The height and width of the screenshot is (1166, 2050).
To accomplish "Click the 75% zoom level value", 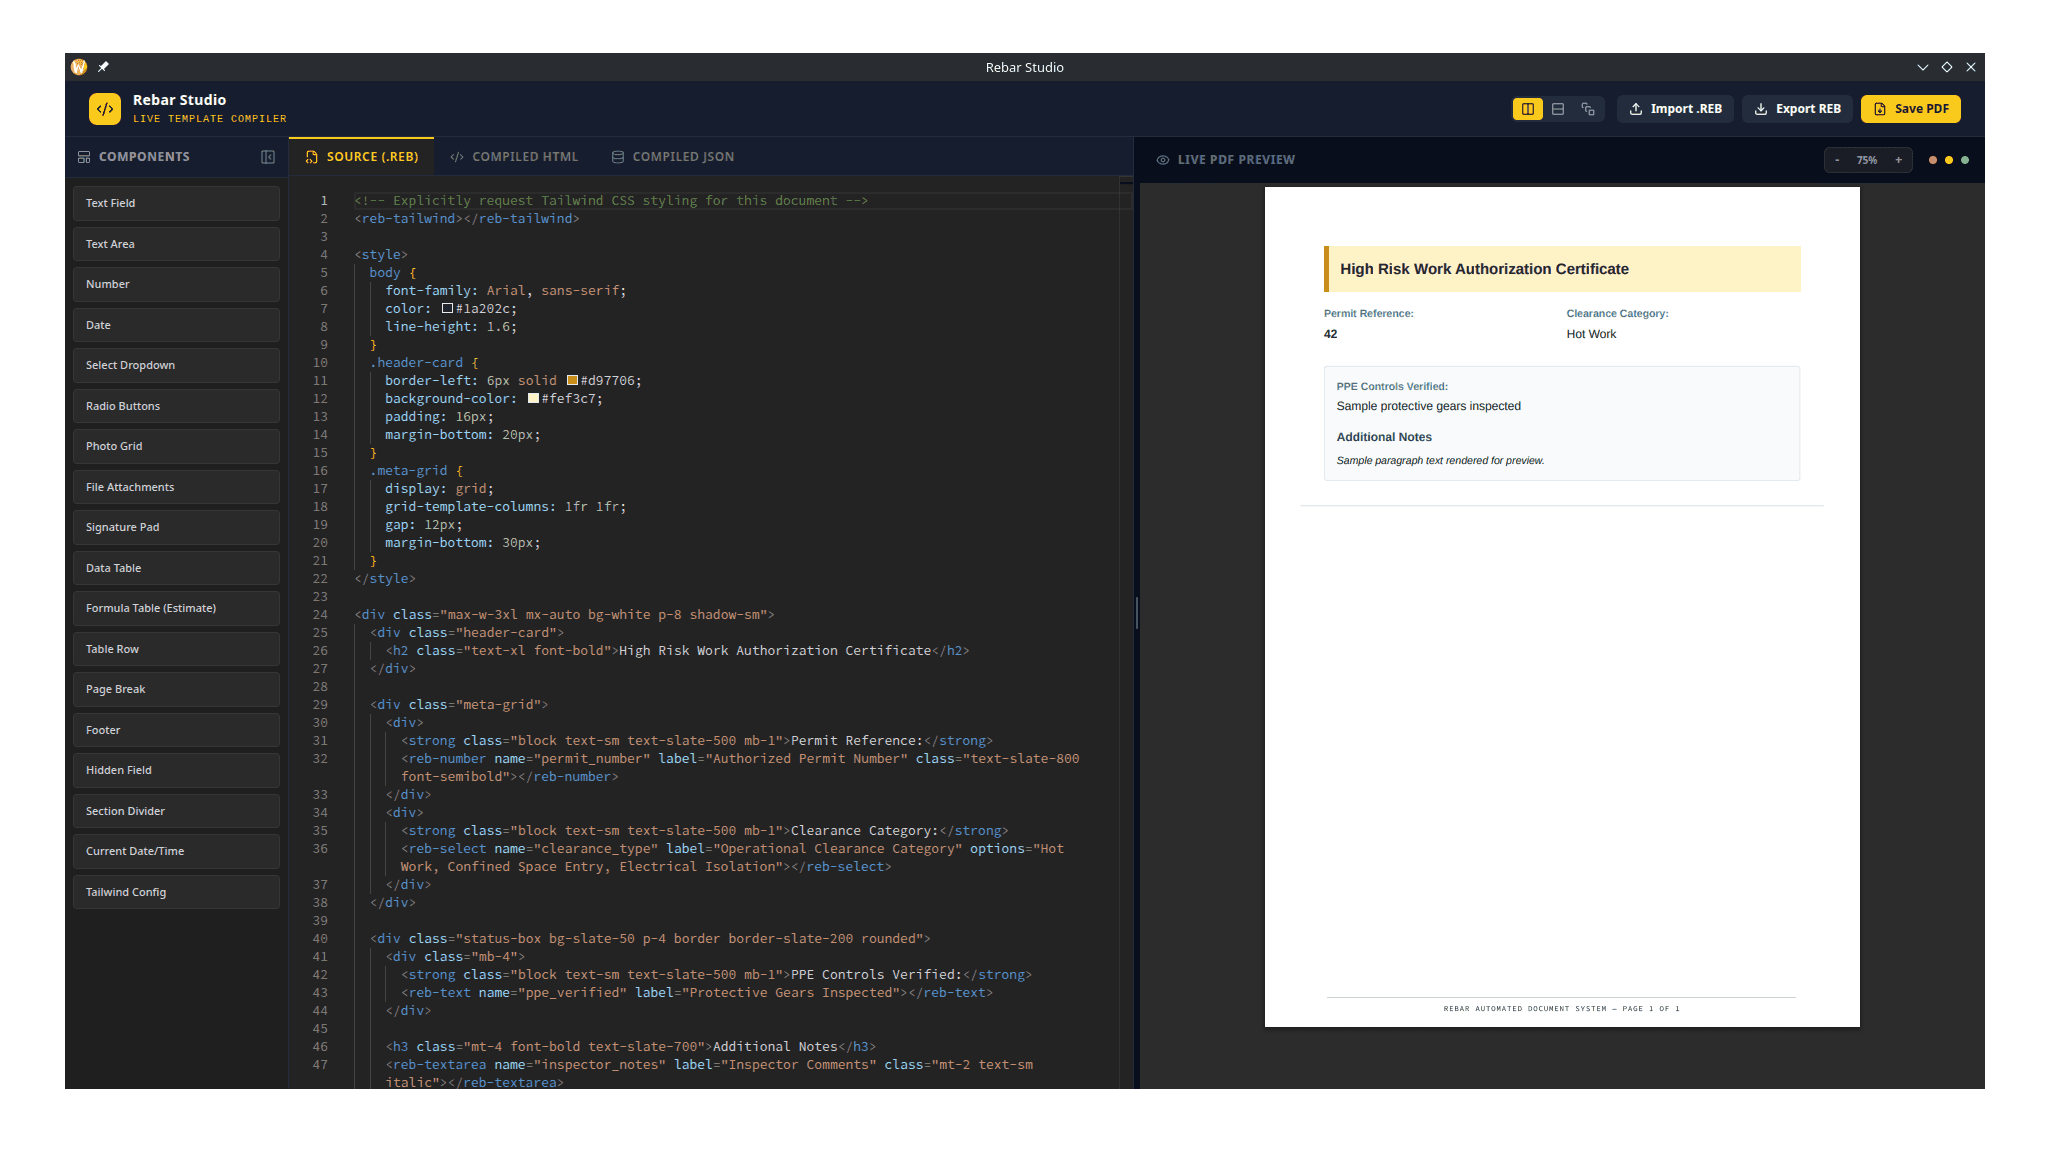I will pos(1867,160).
